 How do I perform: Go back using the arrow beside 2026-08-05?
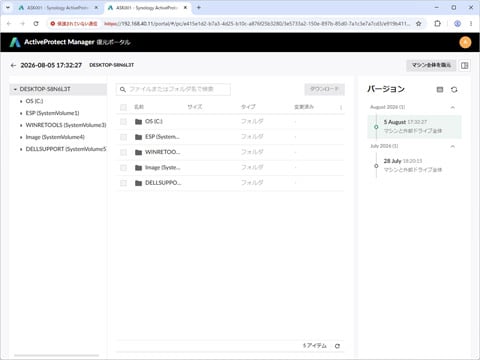click(x=13, y=65)
